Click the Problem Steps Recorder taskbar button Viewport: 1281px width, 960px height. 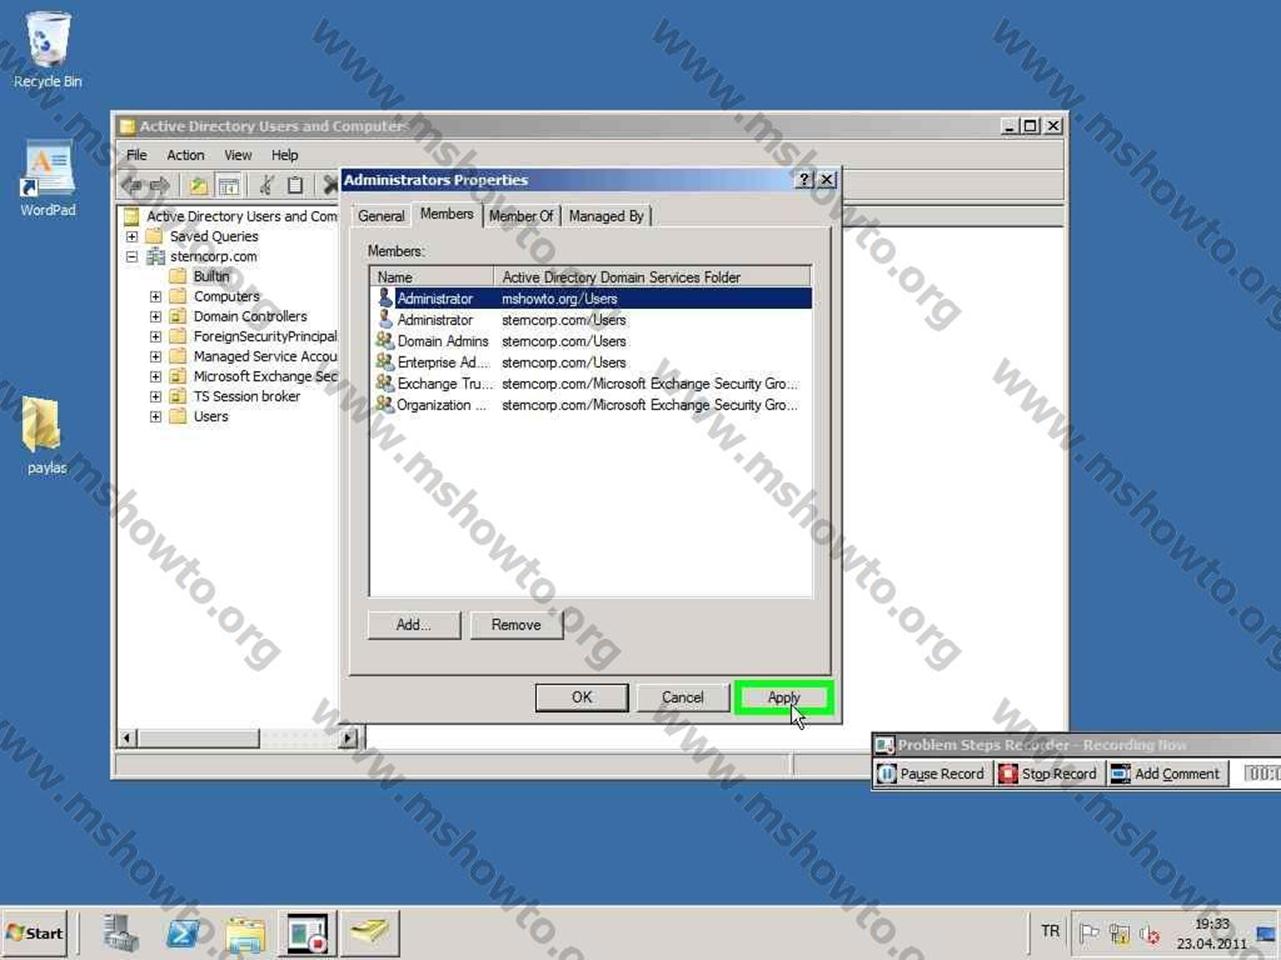pyautogui.click(x=307, y=934)
